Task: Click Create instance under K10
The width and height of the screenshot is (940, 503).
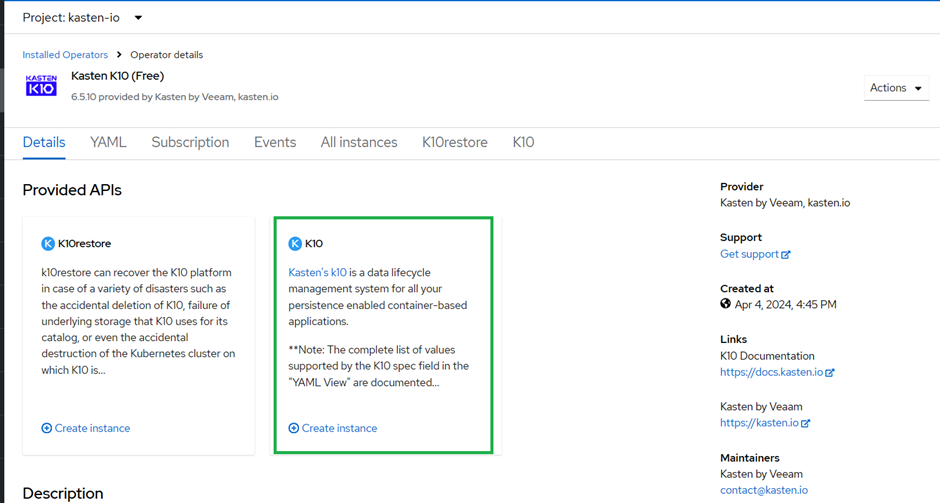Action: [x=333, y=428]
